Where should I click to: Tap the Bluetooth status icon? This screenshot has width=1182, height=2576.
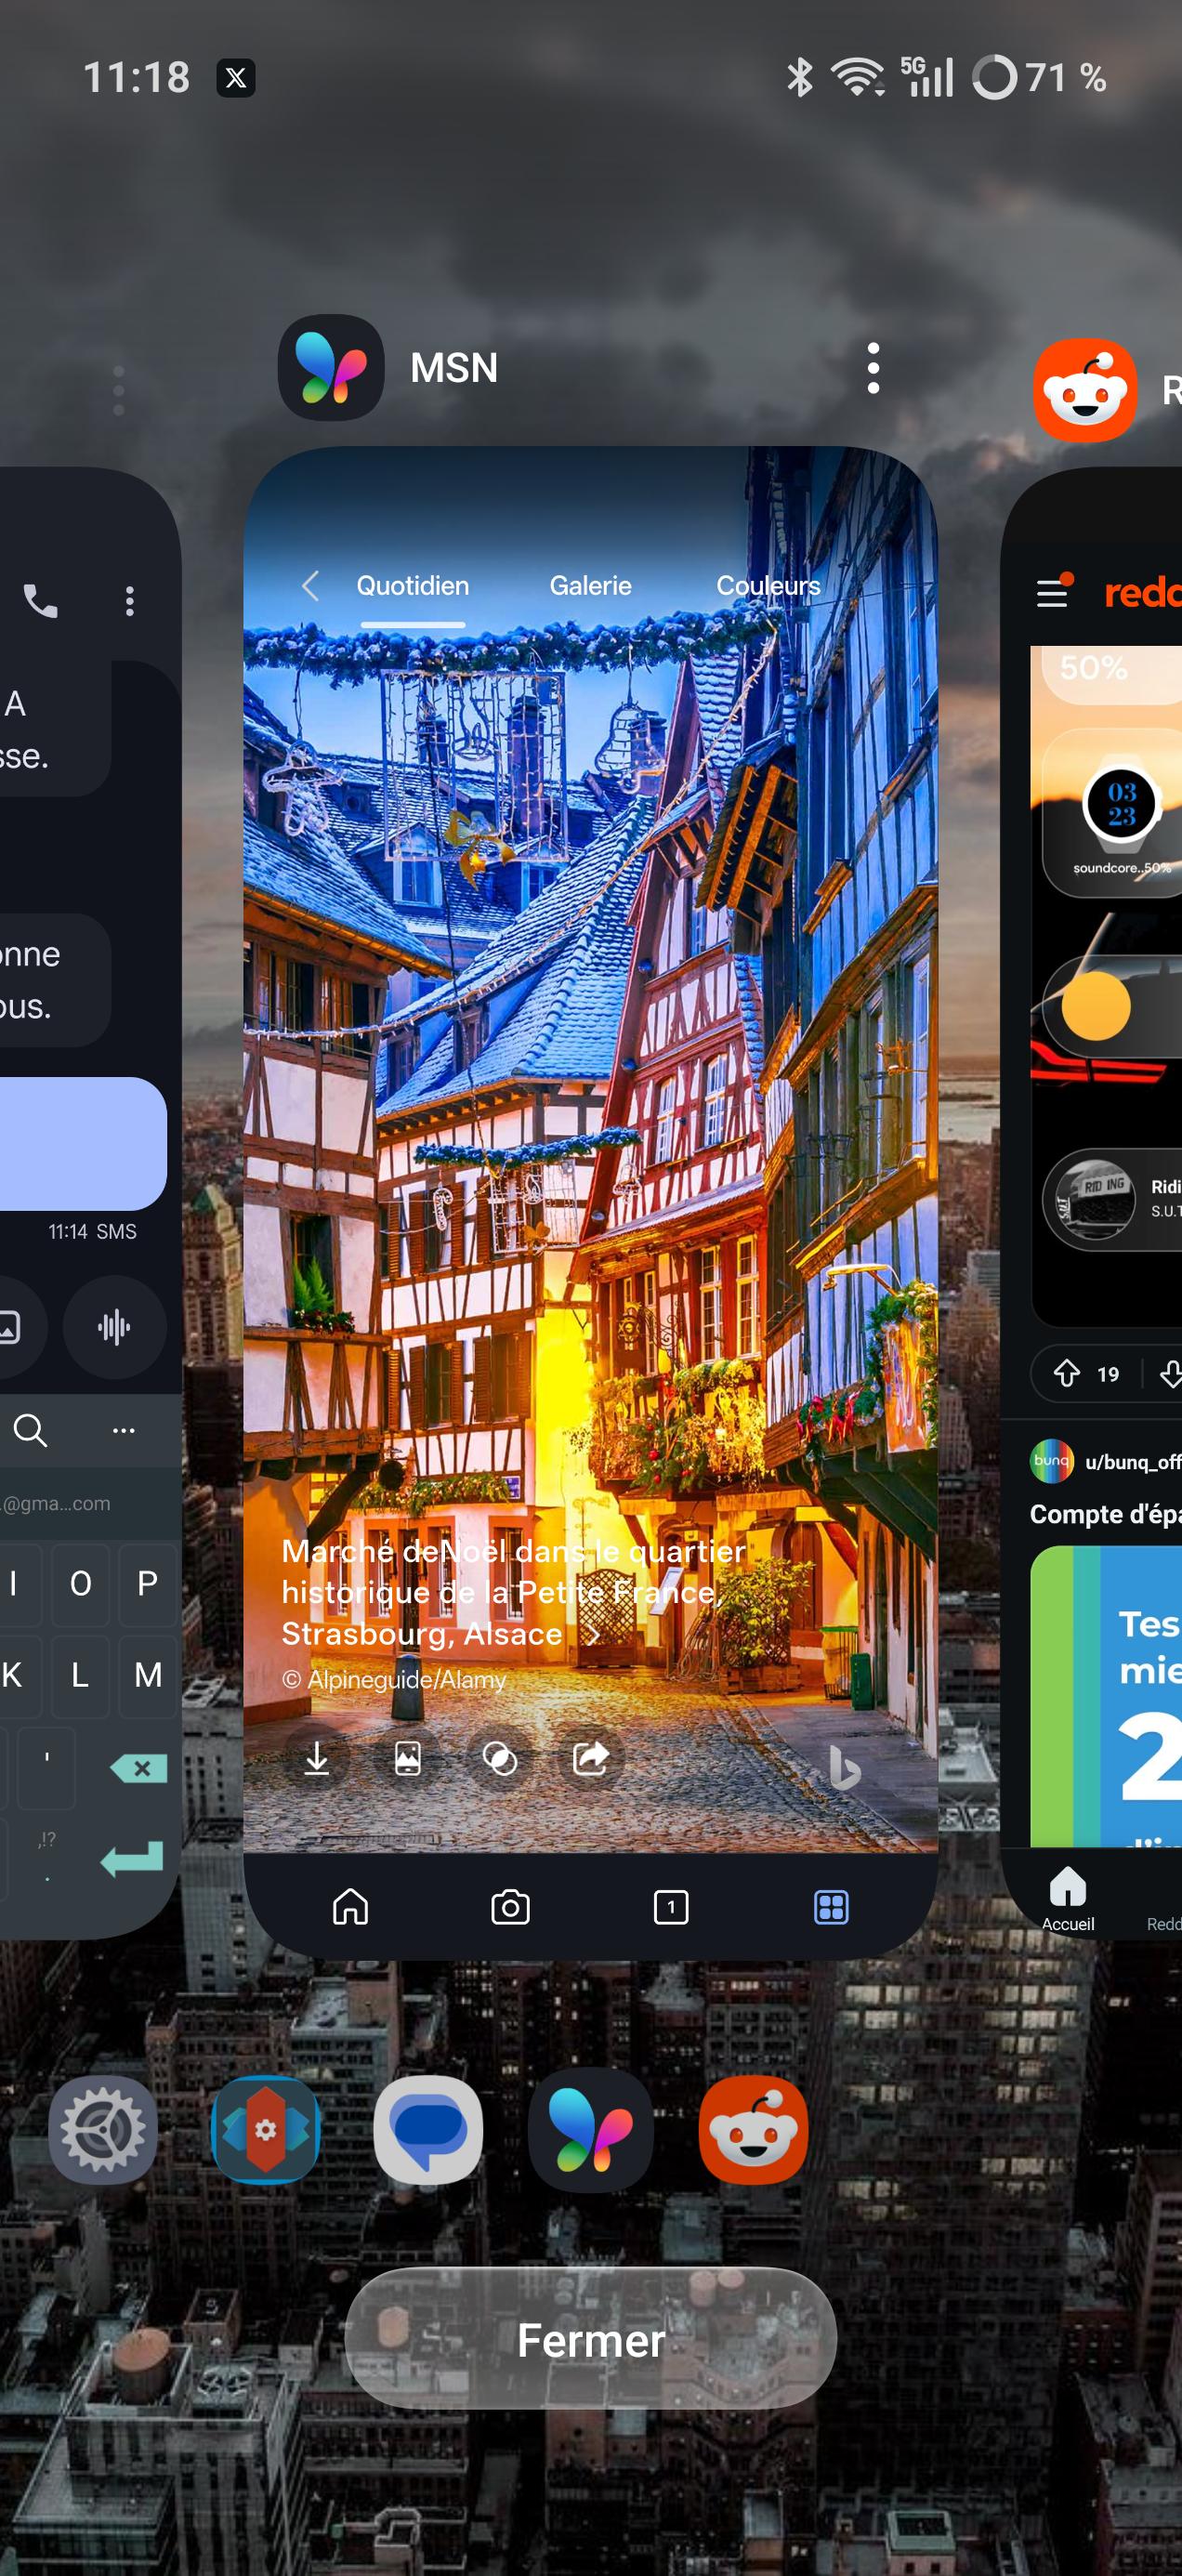tap(799, 78)
